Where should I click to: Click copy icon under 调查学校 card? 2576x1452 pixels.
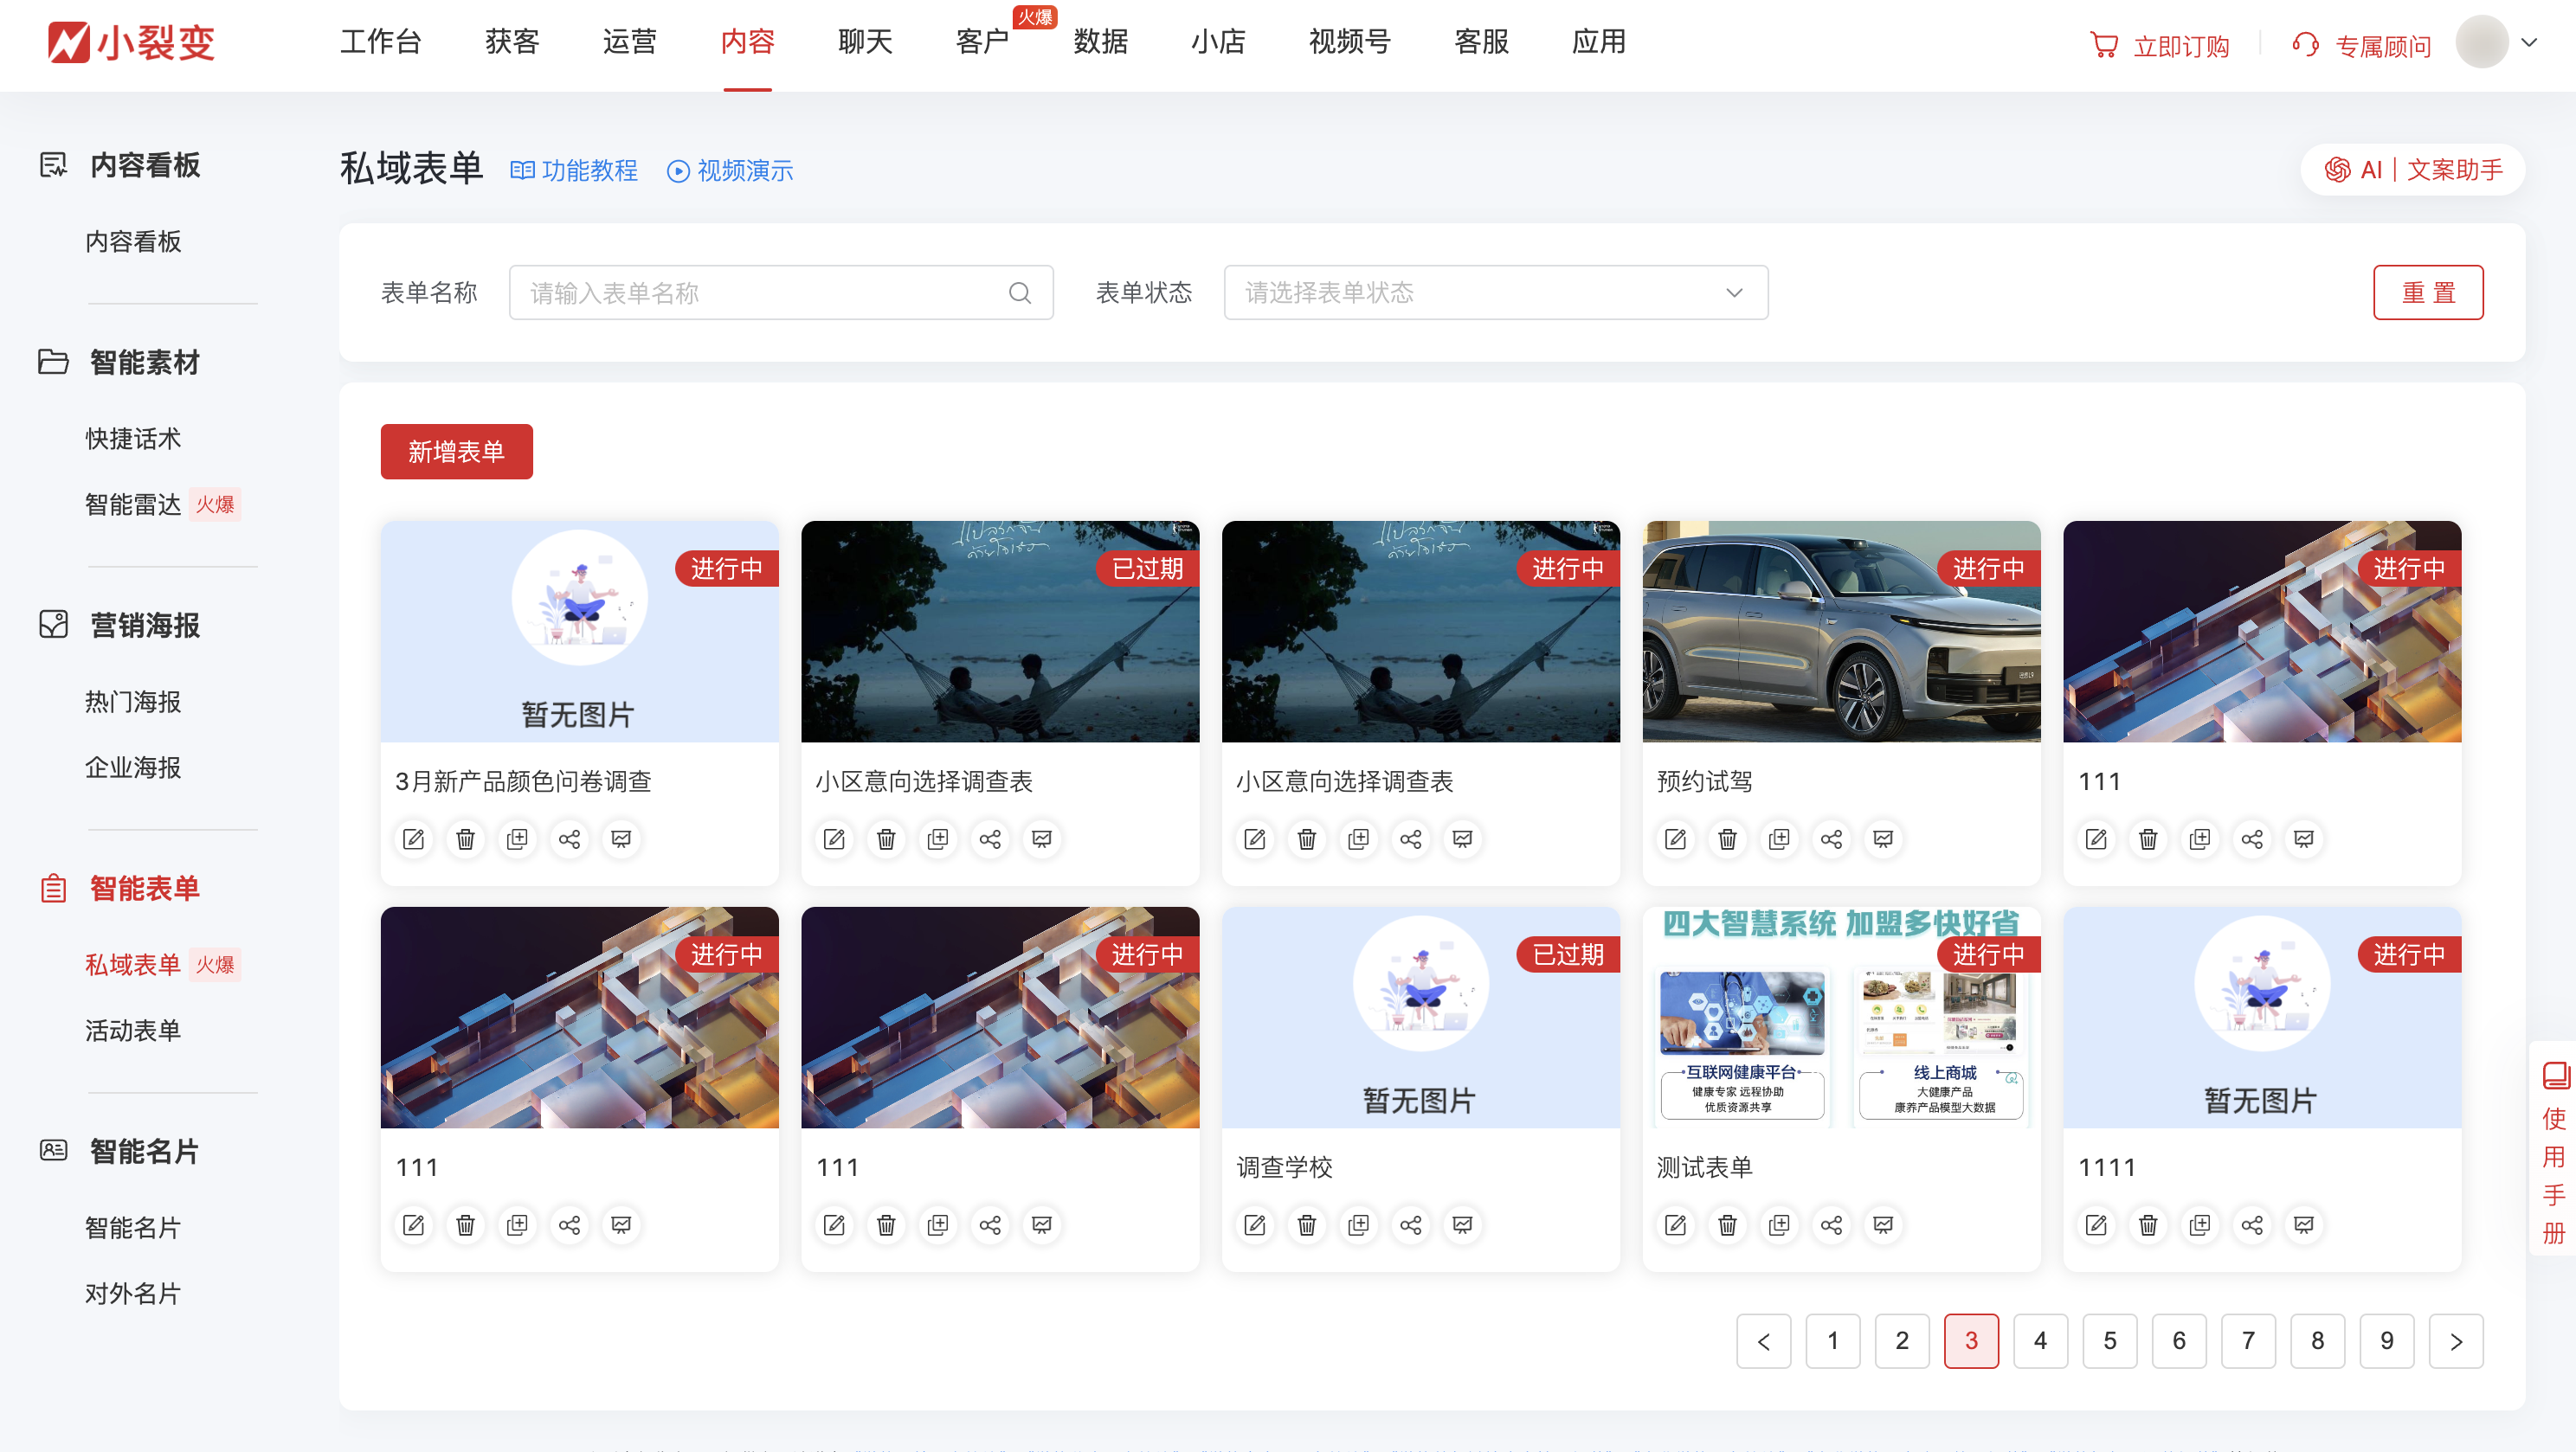1358,1225
